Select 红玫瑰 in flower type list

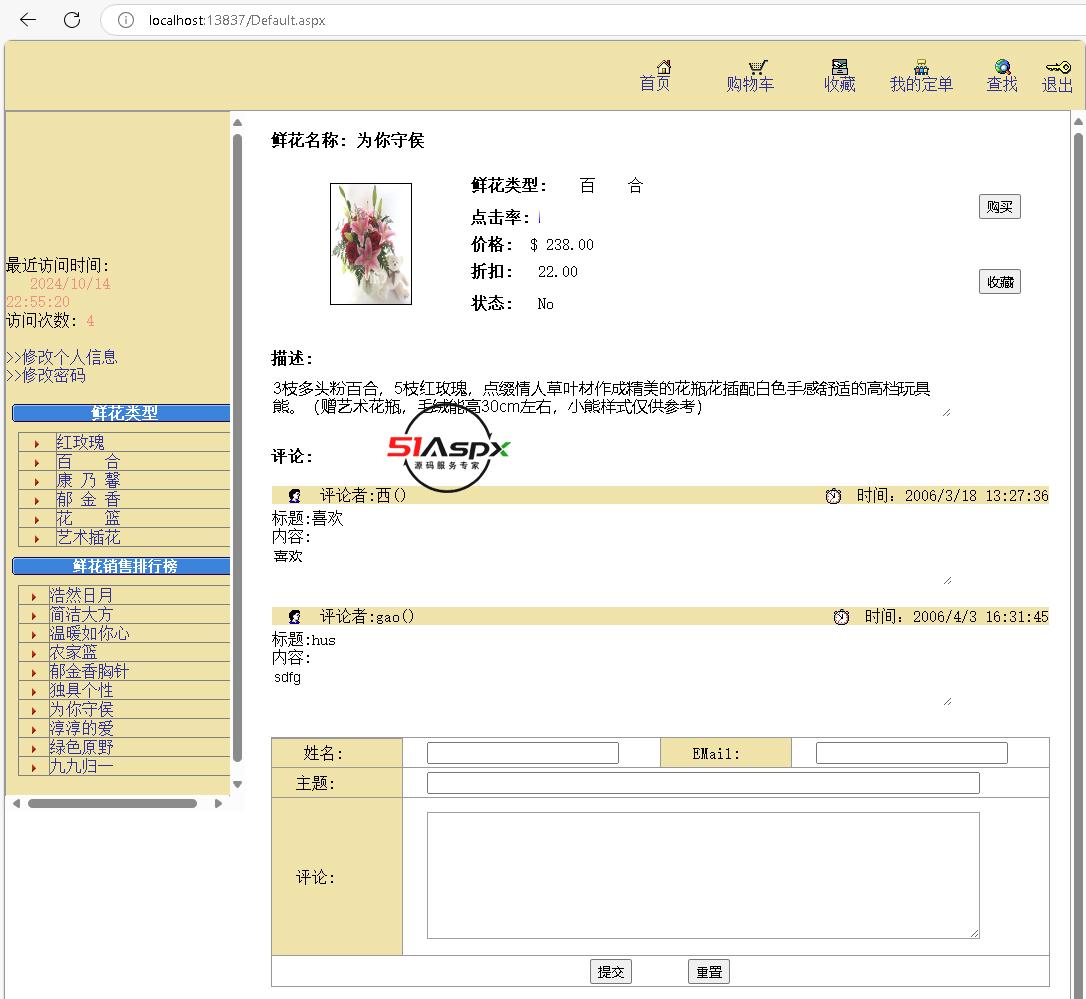[80, 442]
